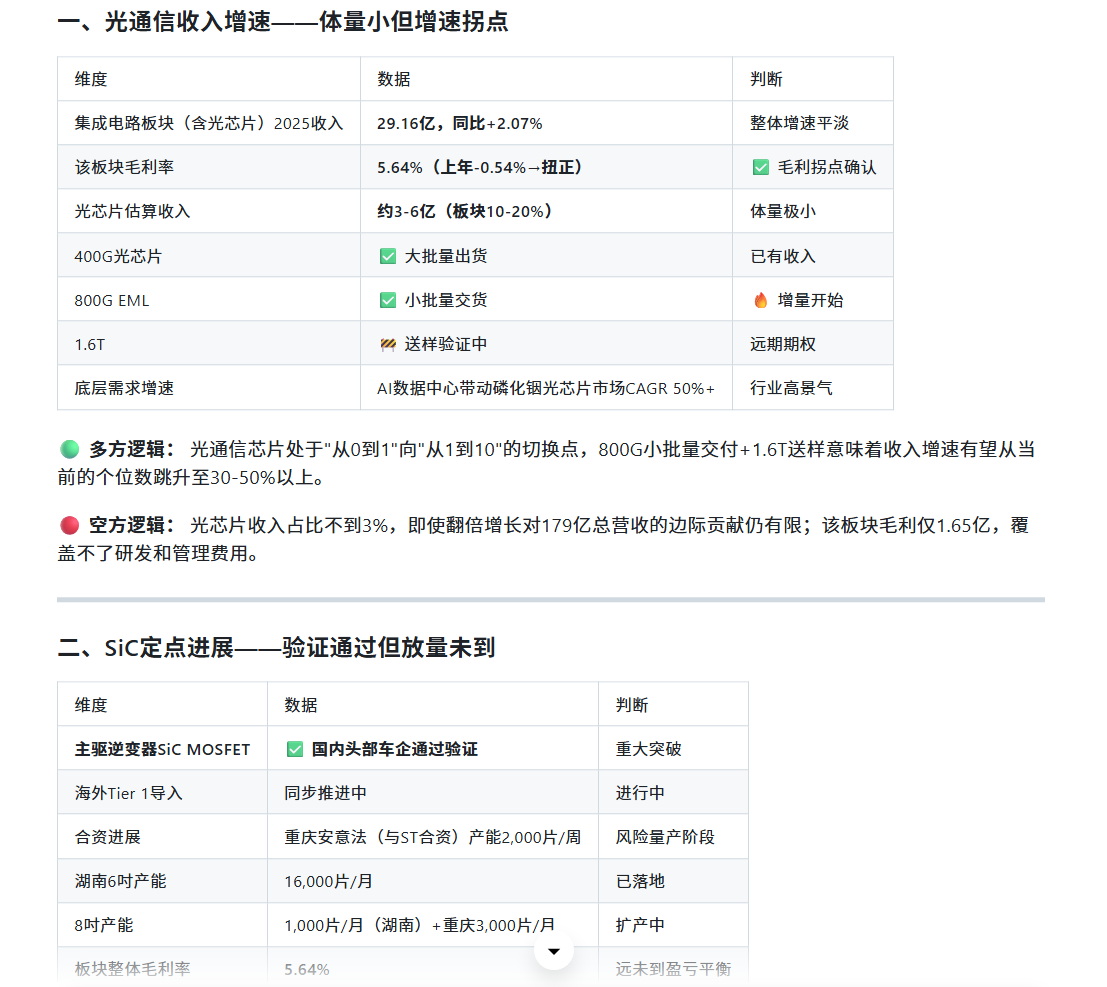
Task: Click cell 16,000片/月
Action: [x=433, y=881]
